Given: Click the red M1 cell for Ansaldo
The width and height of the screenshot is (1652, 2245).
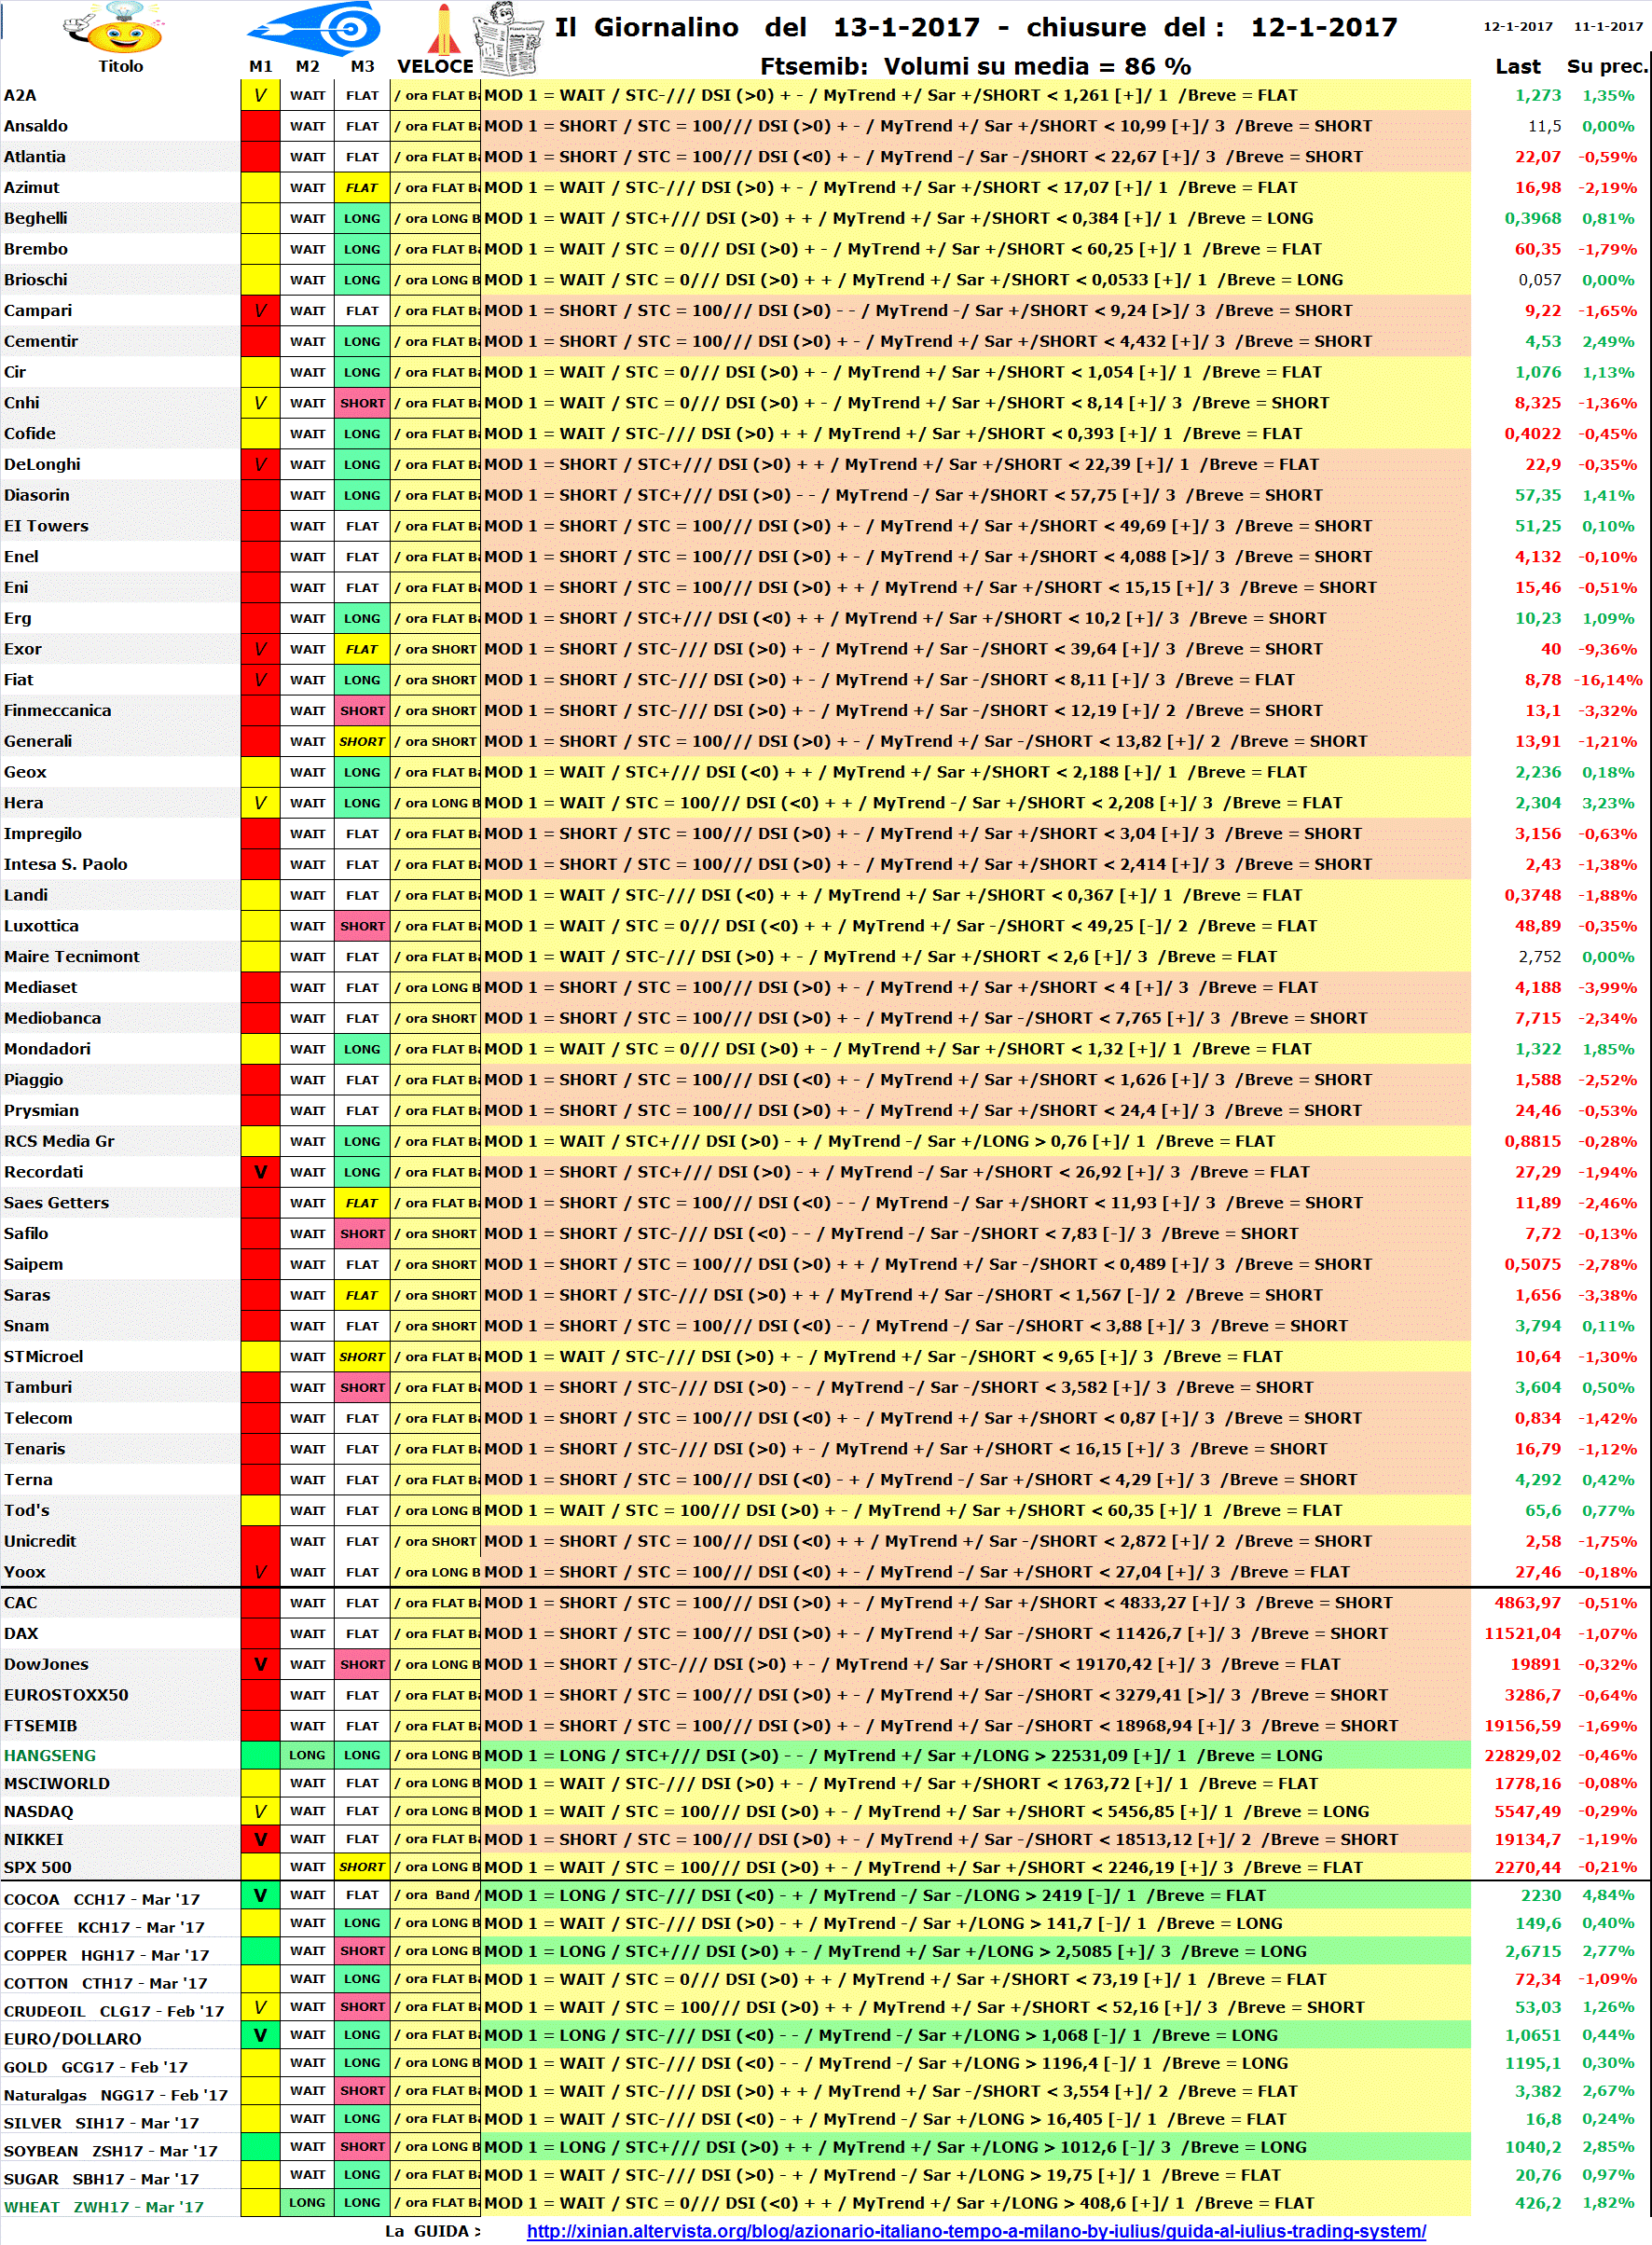Looking at the screenshot, I should (260, 126).
